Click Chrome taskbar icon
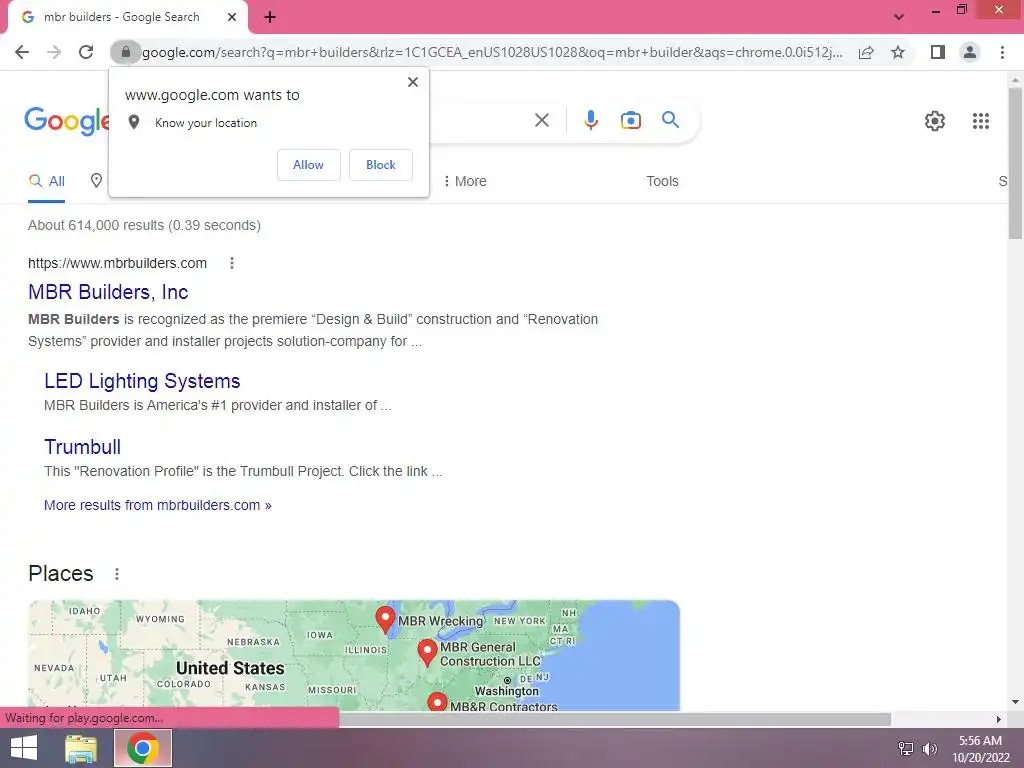 coord(142,748)
